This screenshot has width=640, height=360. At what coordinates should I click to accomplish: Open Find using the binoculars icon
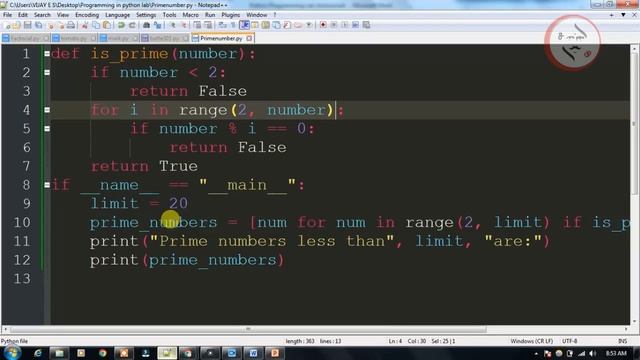tap(146, 25)
